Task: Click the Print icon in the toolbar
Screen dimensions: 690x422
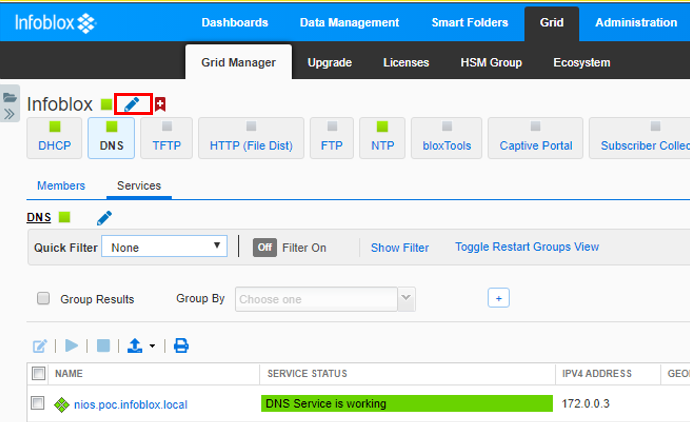Action: (x=181, y=346)
